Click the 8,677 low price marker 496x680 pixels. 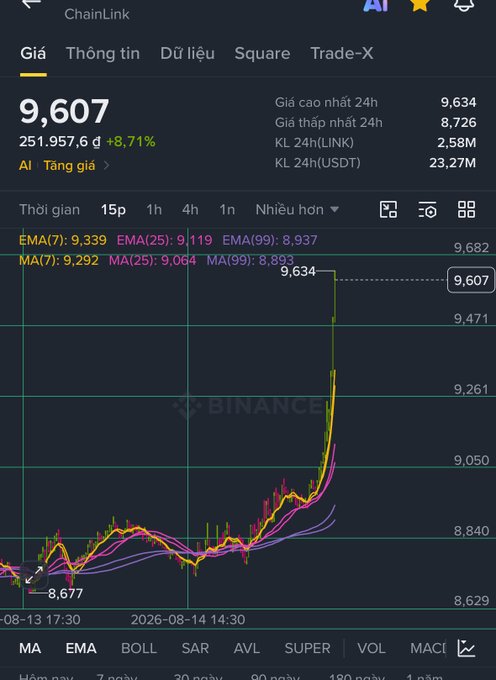(65, 593)
